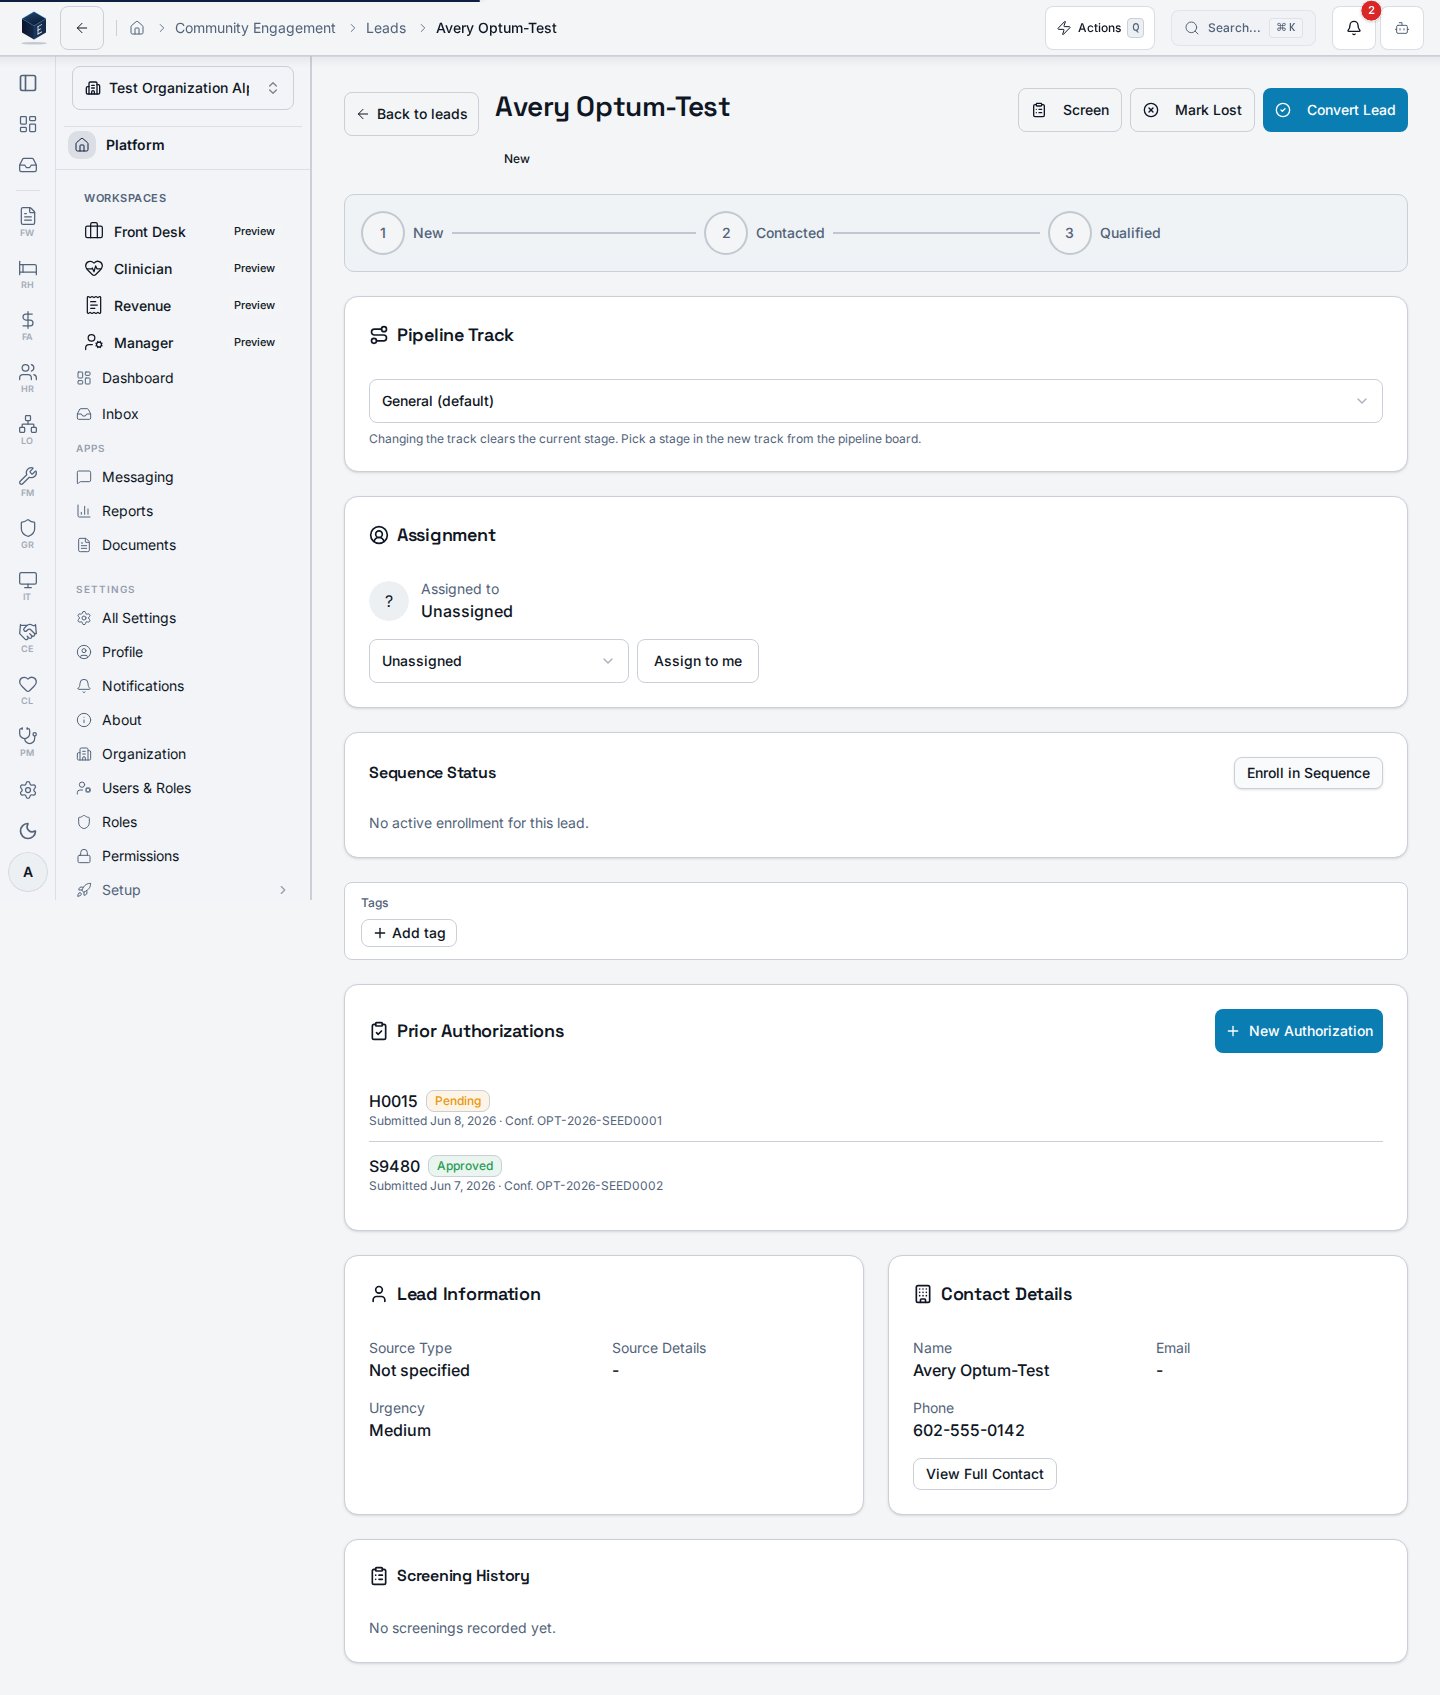Click the notifications bell icon
The height and width of the screenshot is (1695, 1440).
pyautogui.click(x=1354, y=28)
